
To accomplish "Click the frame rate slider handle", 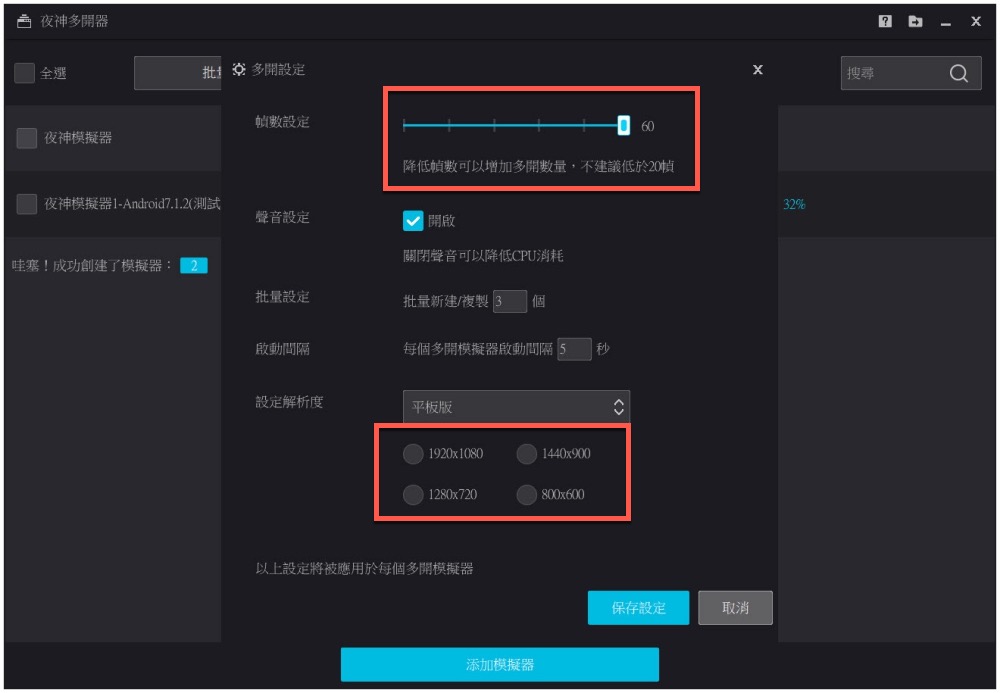I will tap(624, 126).
